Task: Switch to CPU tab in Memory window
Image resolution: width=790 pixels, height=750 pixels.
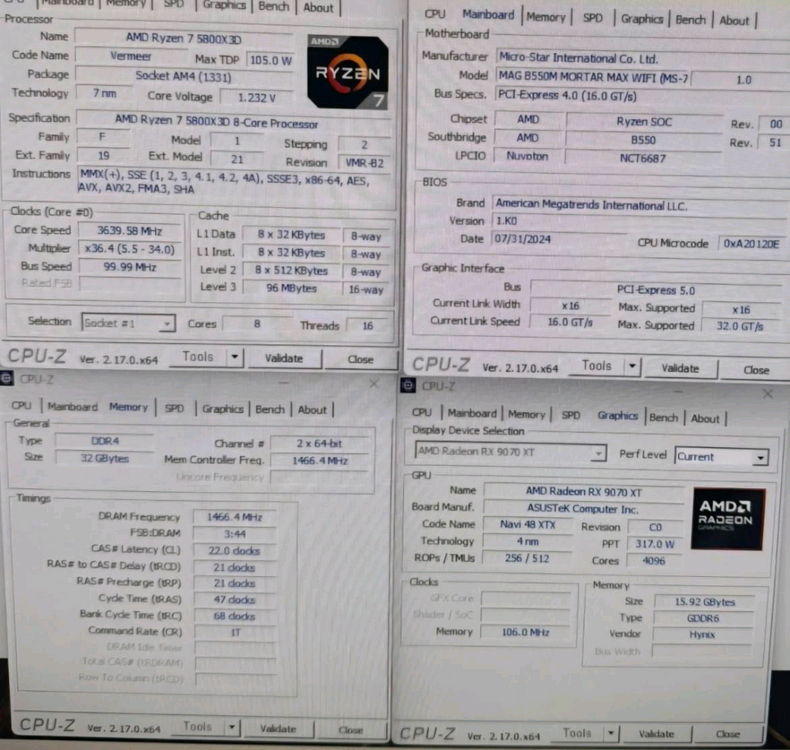Action: 22,405
